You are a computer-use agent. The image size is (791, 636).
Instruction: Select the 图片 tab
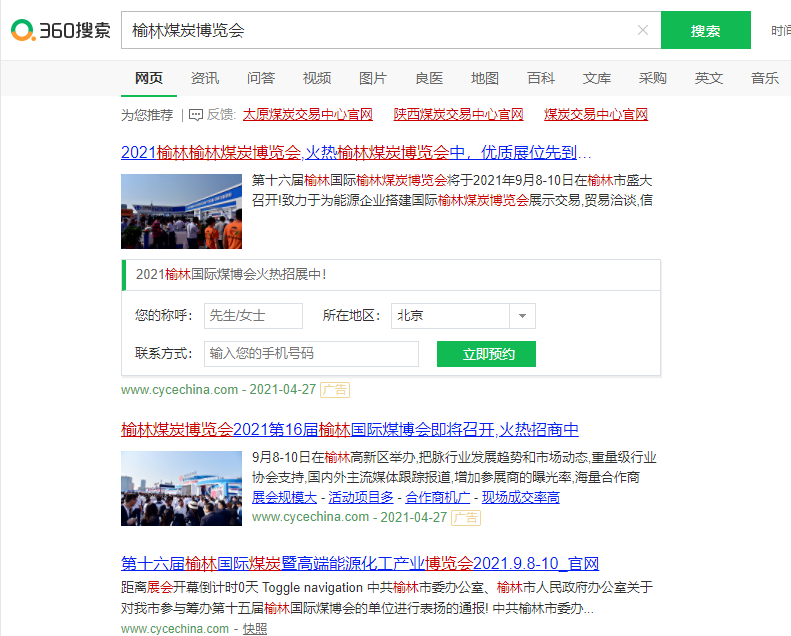(373, 78)
